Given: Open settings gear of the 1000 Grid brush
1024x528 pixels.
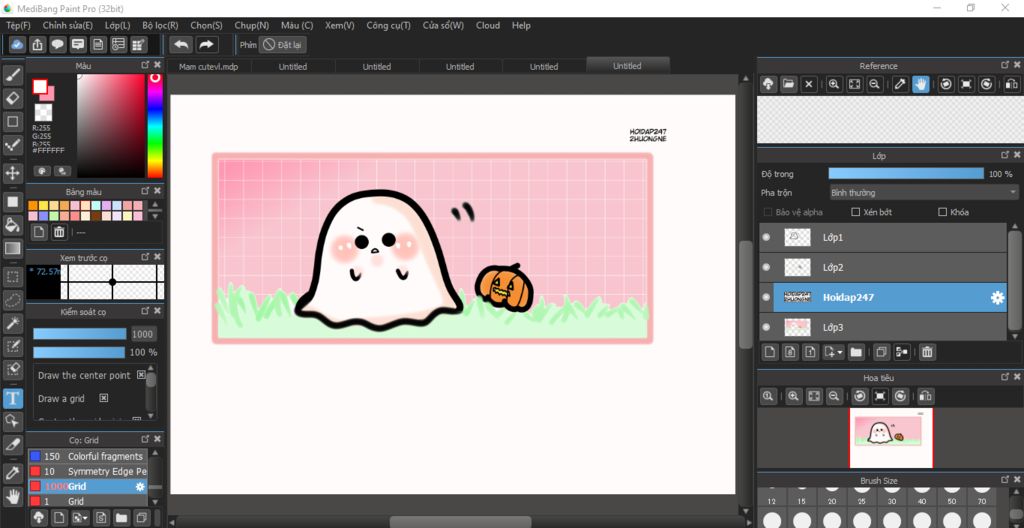Looking at the screenshot, I should pos(140,487).
